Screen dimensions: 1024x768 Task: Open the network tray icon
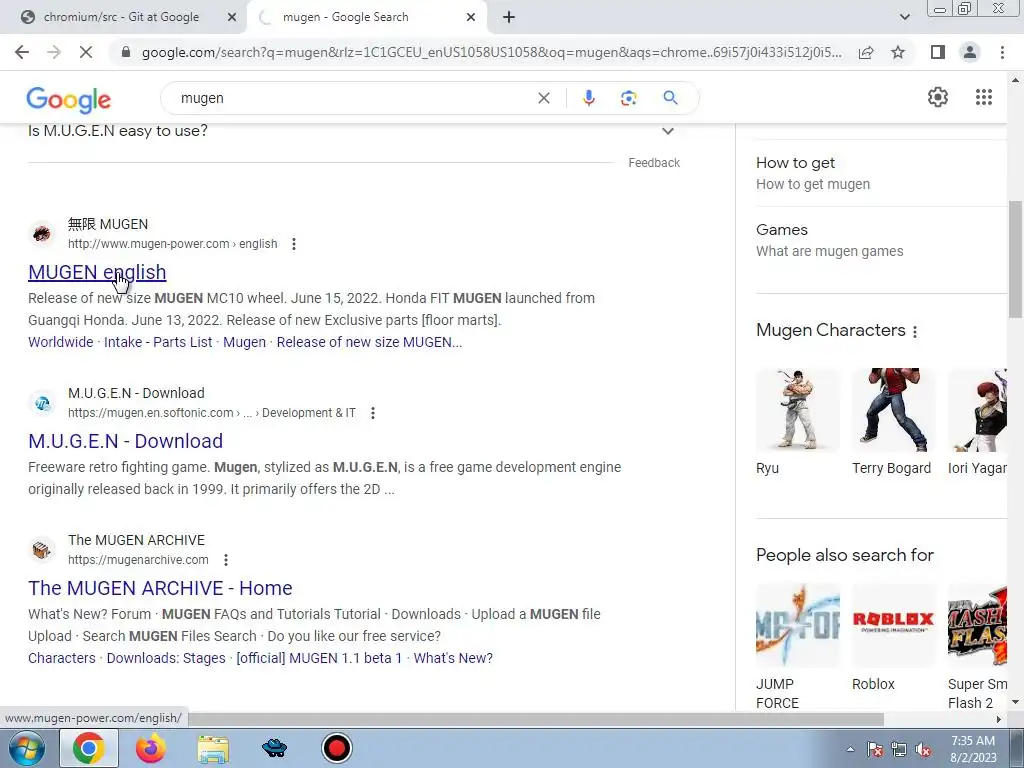pyautogui.click(x=899, y=750)
